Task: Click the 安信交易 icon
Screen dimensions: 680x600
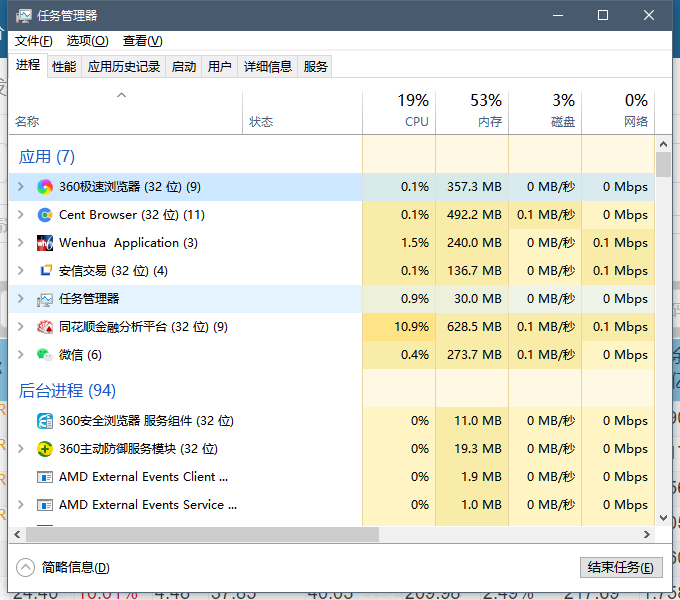Action: [x=45, y=271]
